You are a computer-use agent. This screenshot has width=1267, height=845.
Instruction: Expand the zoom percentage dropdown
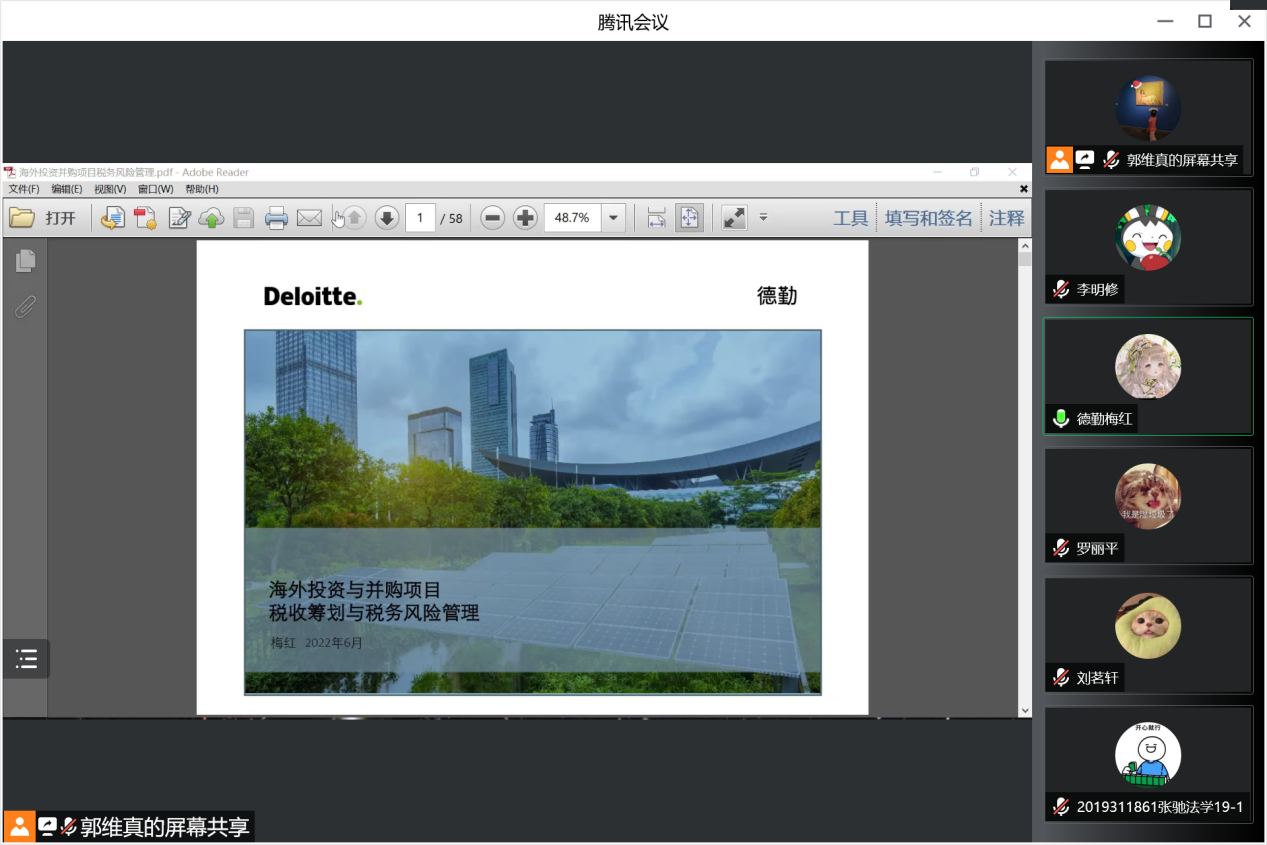[614, 218]
